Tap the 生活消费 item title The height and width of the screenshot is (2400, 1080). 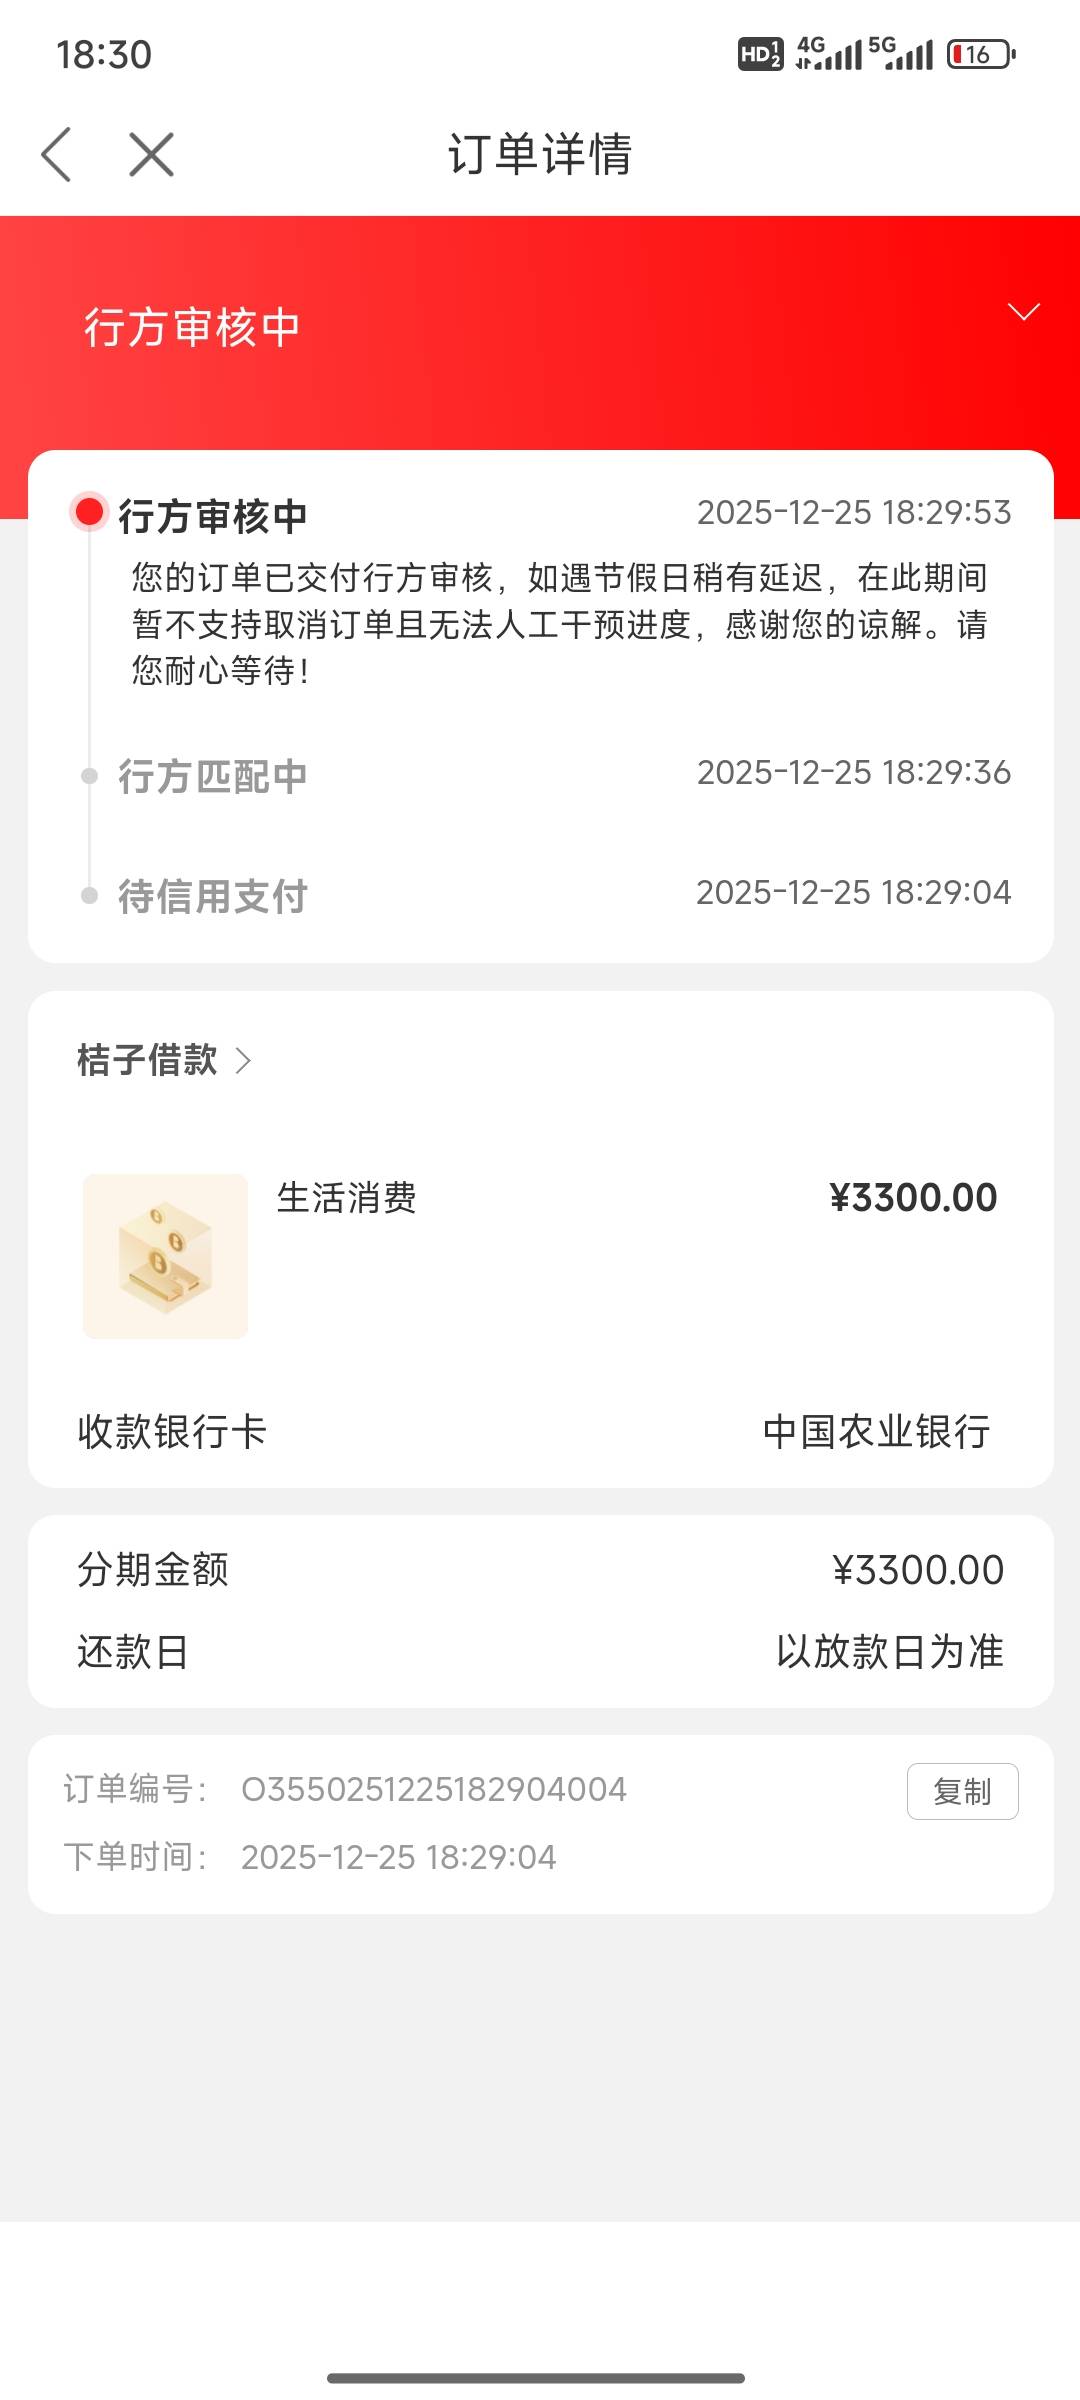pyautogui.click(x=346, y=1198)
